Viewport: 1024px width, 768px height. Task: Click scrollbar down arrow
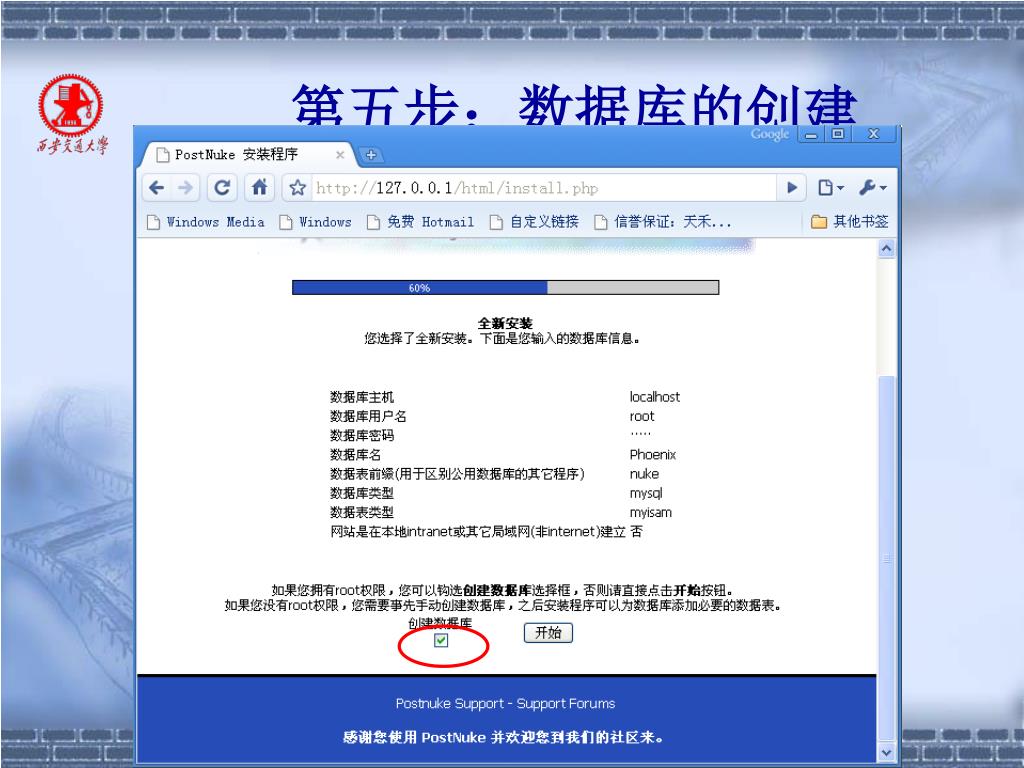[x=886, y=752]
